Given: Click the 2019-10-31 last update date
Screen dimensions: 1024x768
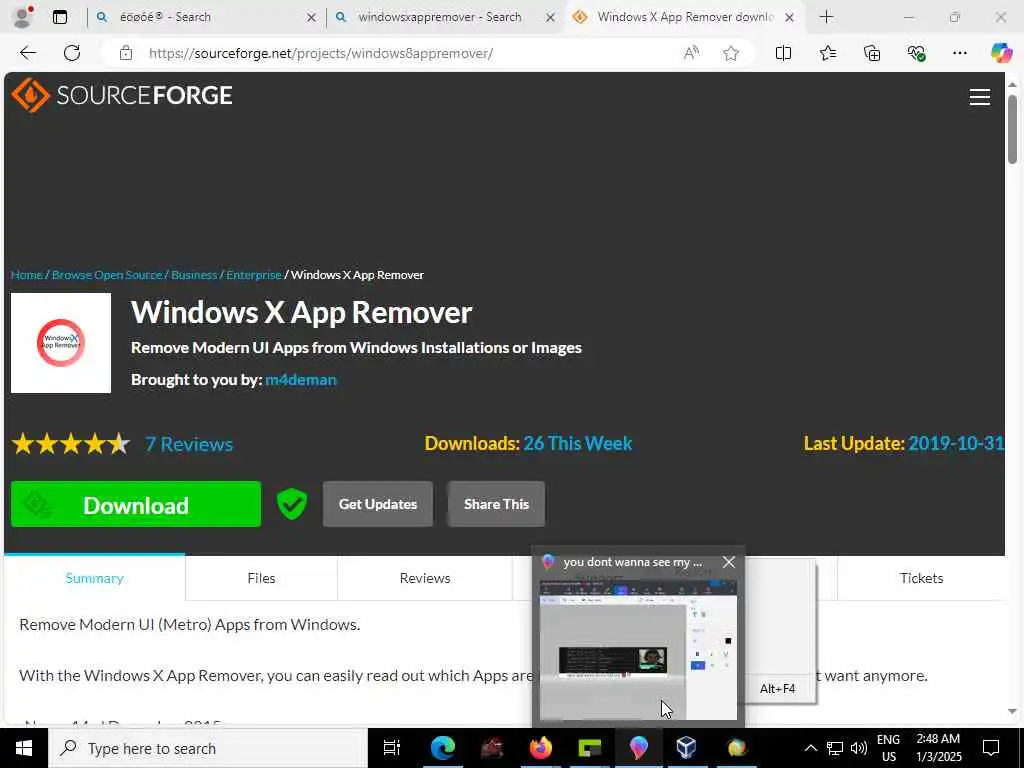Looking at the screenshot, I should [x=955, y=443].
